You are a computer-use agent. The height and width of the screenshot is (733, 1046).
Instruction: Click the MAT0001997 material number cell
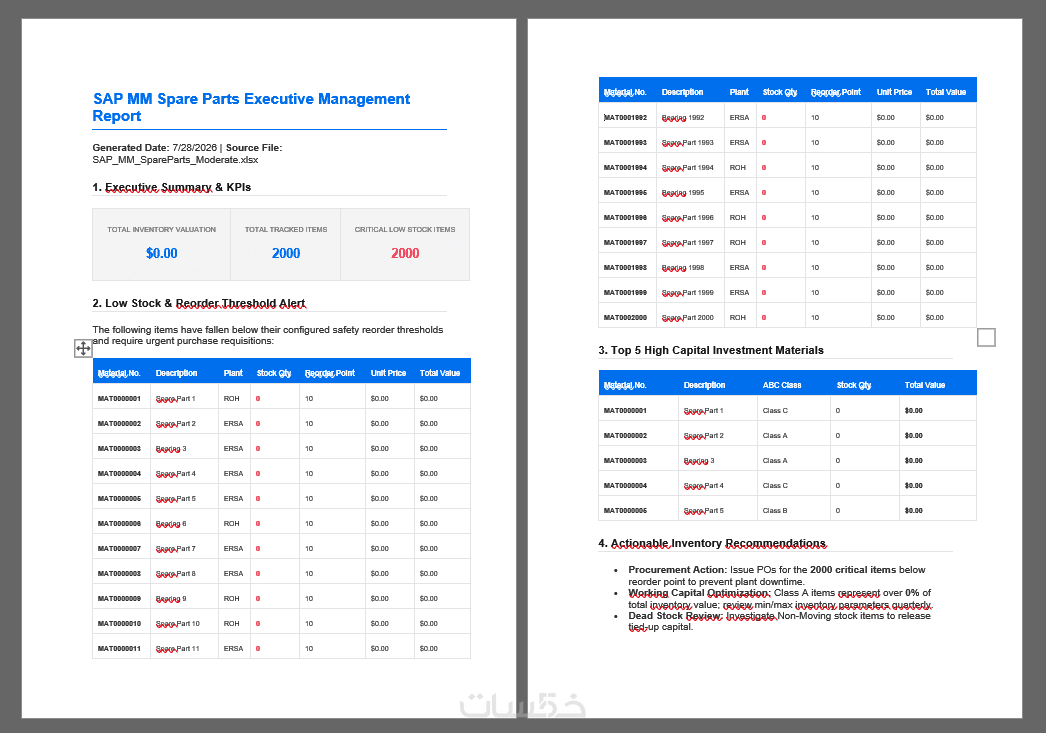[627, 243]
